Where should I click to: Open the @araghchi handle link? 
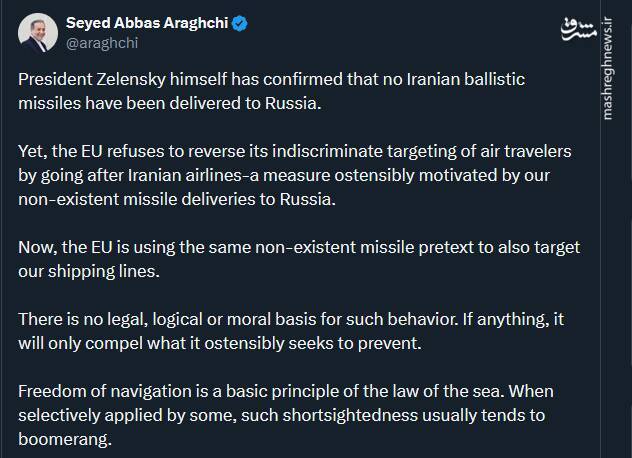click(x=101, y=42)
